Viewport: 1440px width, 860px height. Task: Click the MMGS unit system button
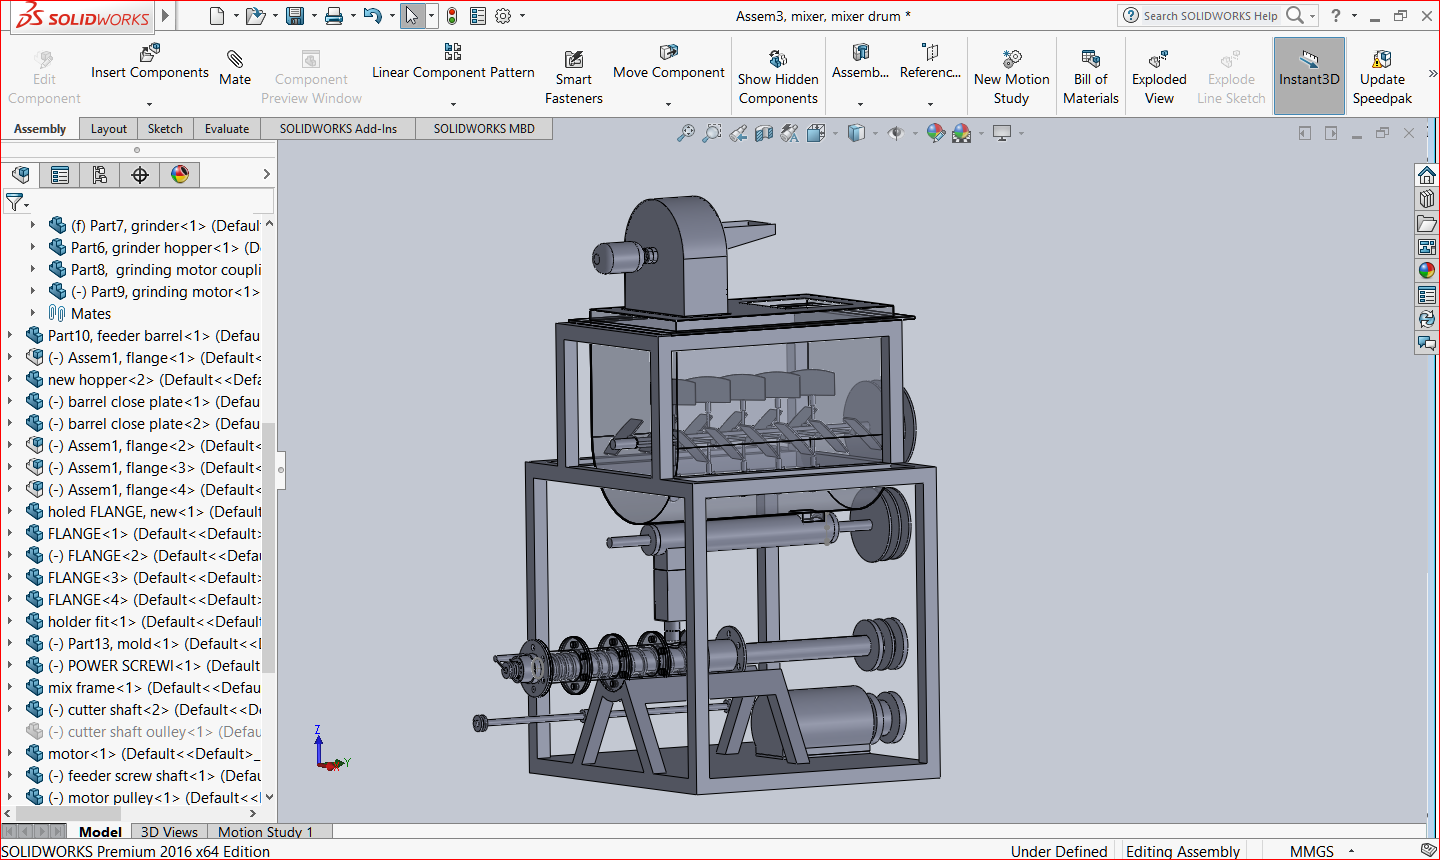click(1311, 851)
